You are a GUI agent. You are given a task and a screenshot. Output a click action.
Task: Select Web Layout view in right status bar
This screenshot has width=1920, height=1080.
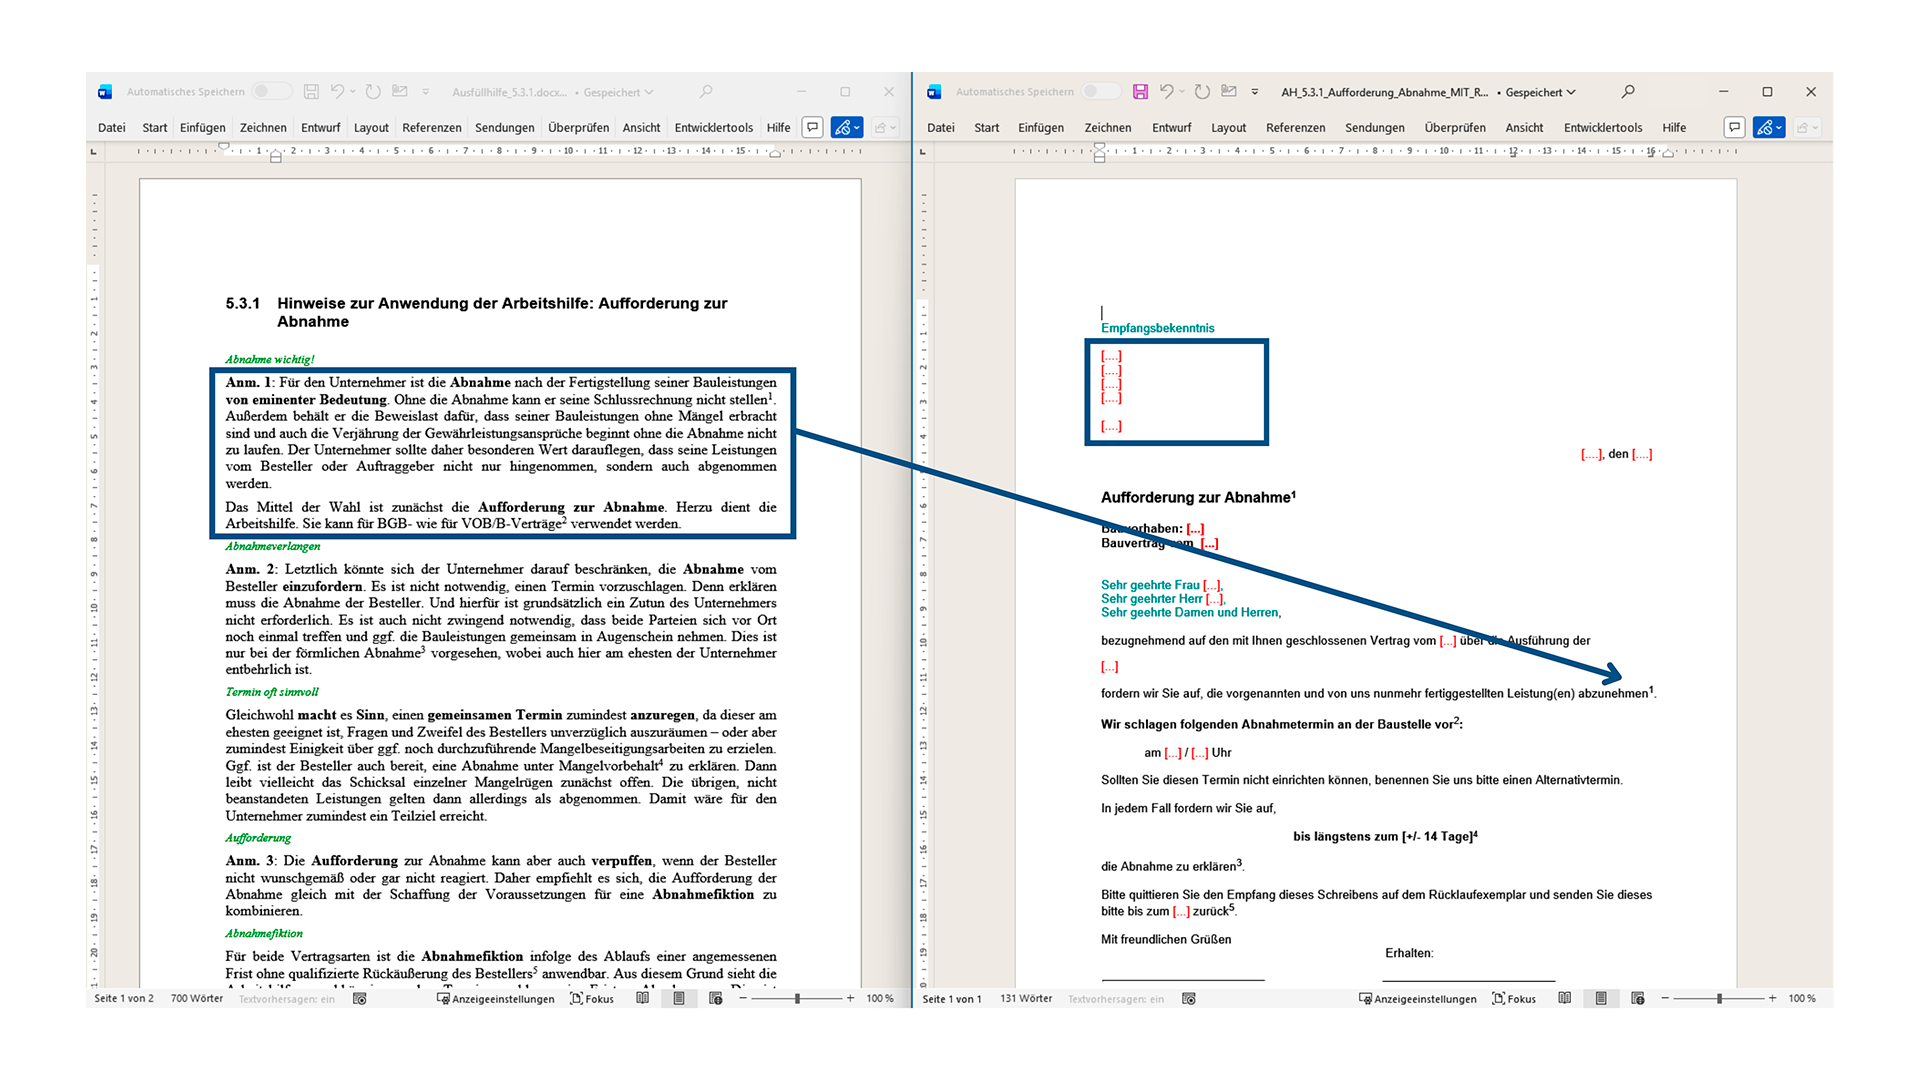point(1637,999)
